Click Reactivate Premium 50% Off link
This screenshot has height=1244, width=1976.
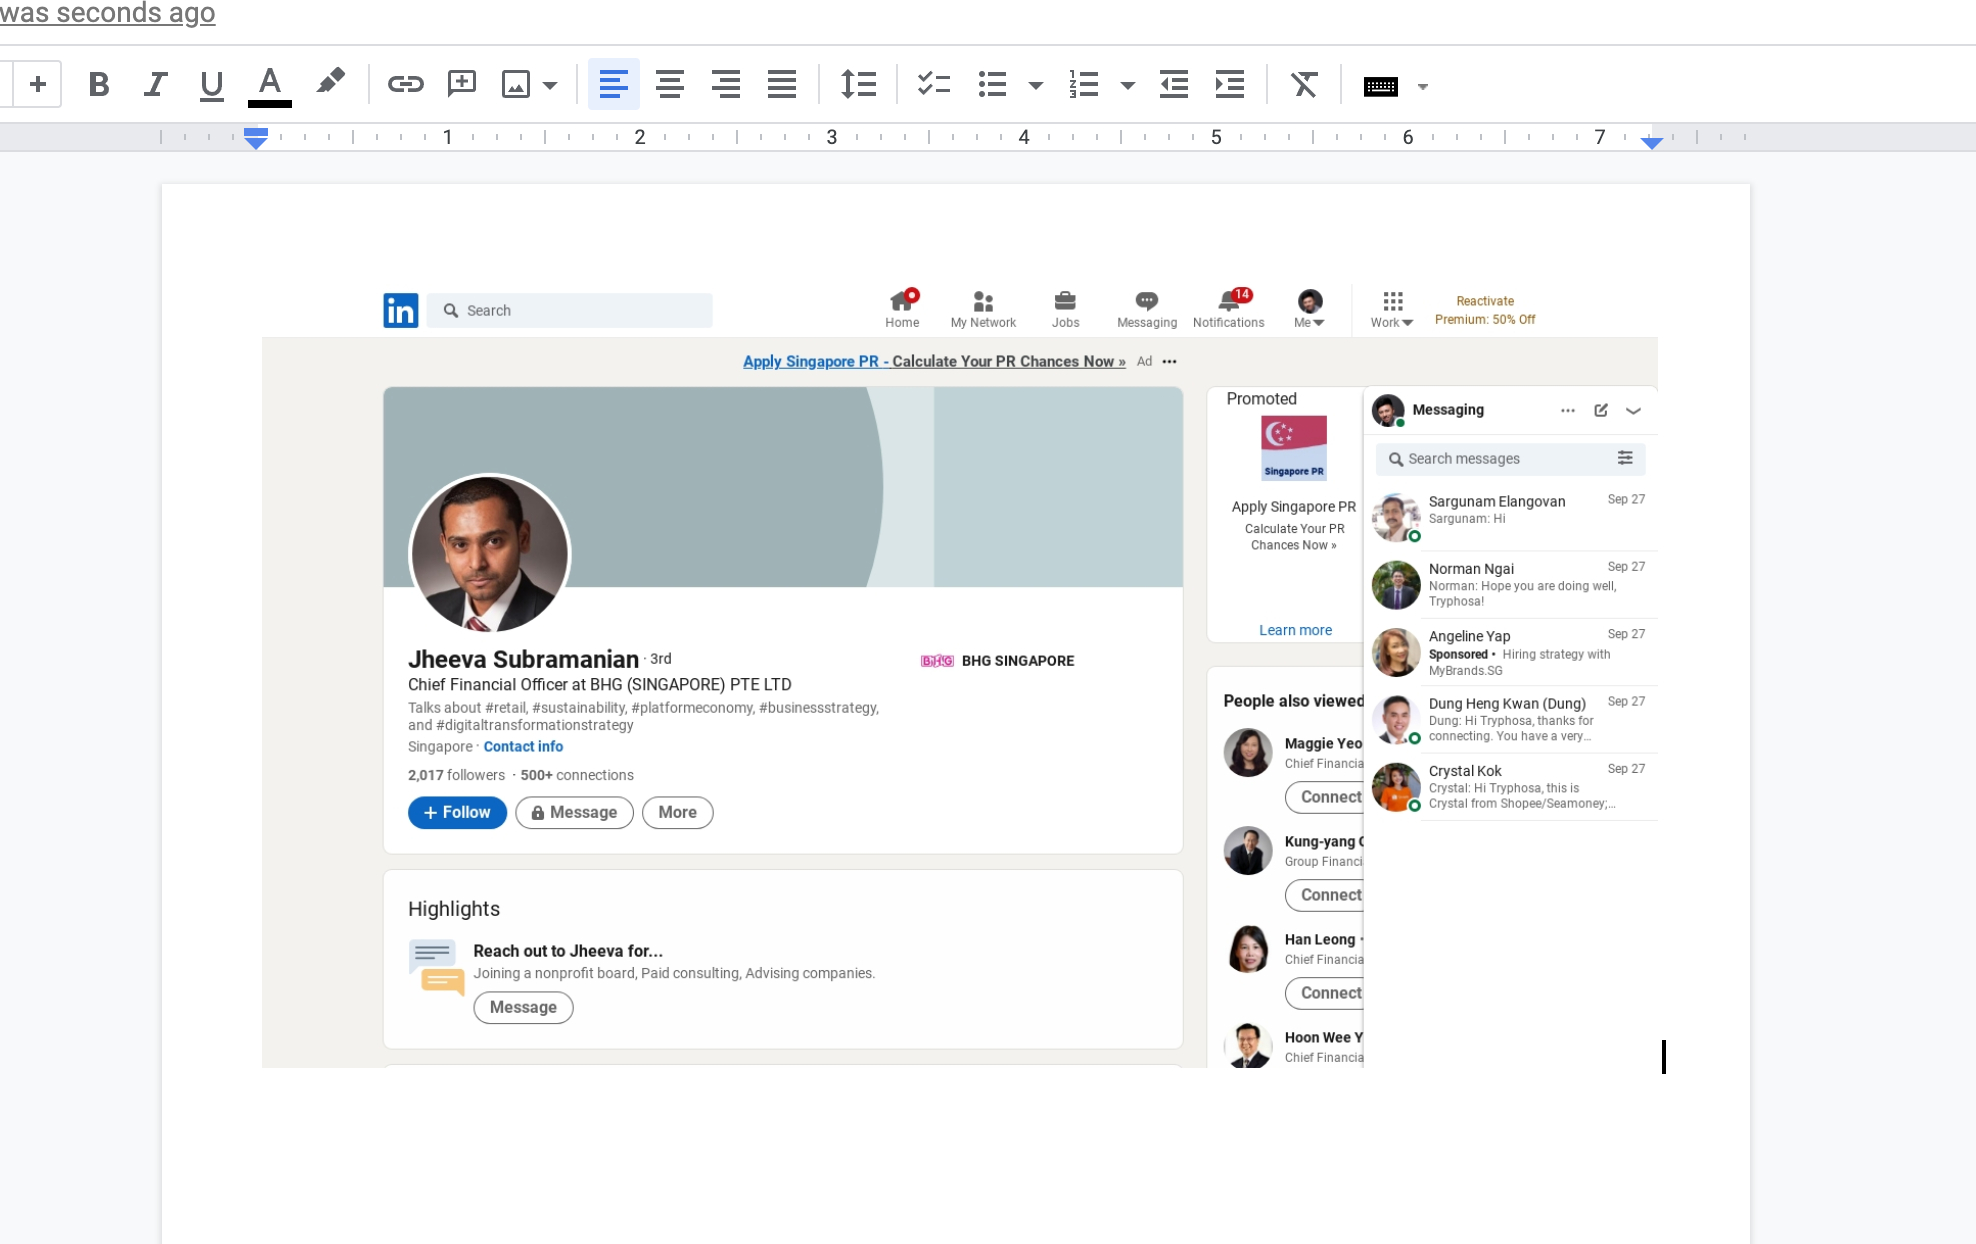pyautogui.click(x=1485, y=310)
